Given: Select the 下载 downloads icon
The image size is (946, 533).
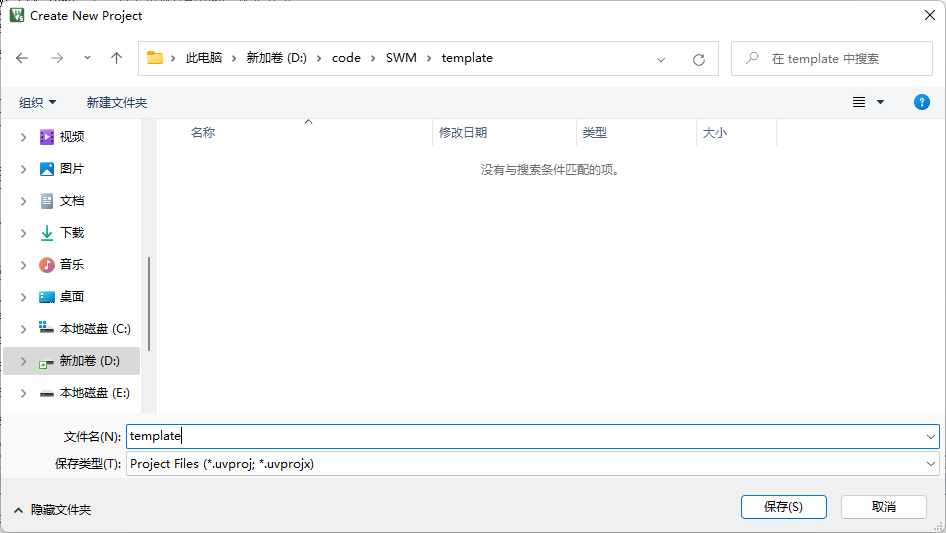Looking at the screenshot, I should [x=47, y=233].
